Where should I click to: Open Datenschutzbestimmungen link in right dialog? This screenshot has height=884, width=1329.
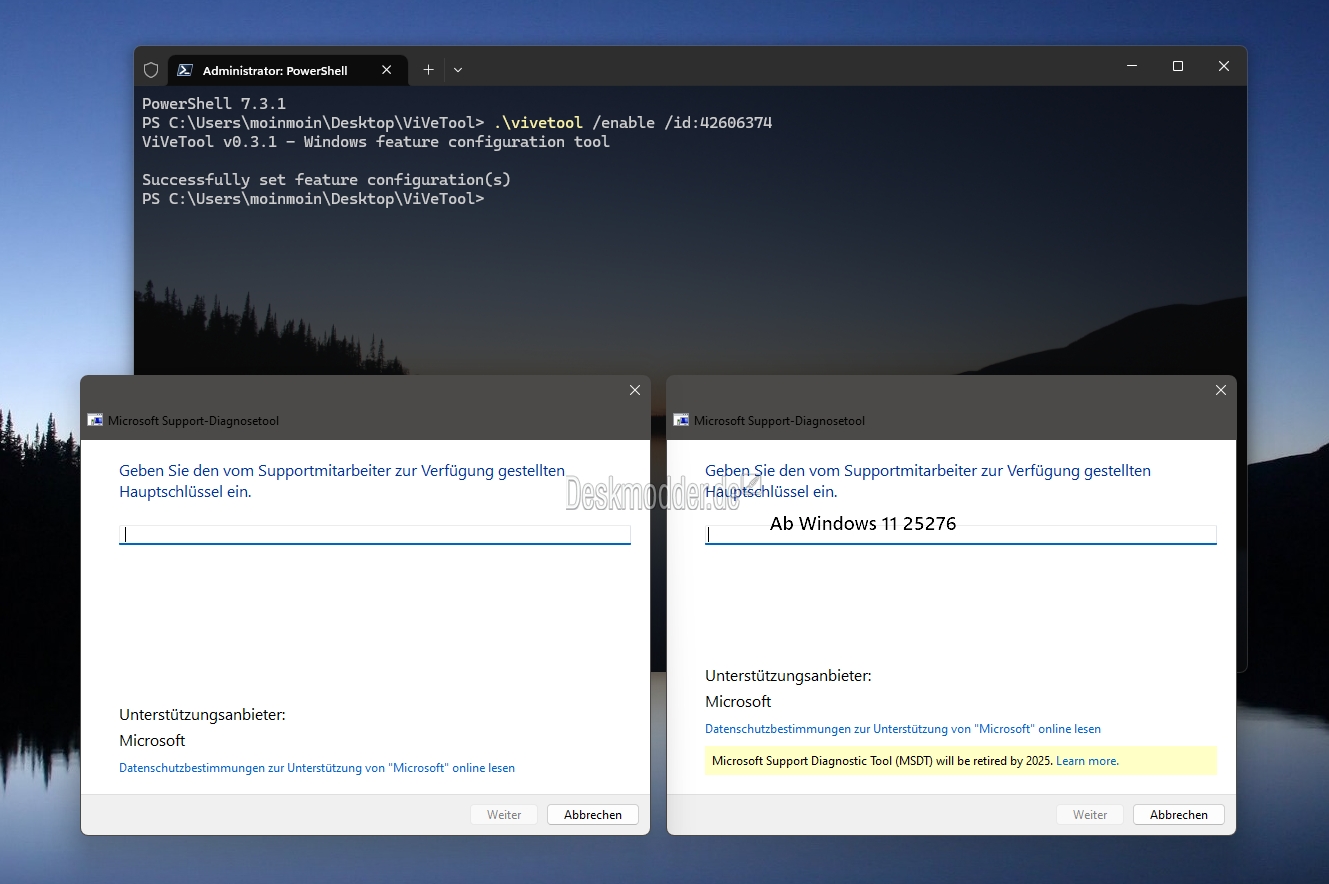pyautogui.click(x=903, y=729)
